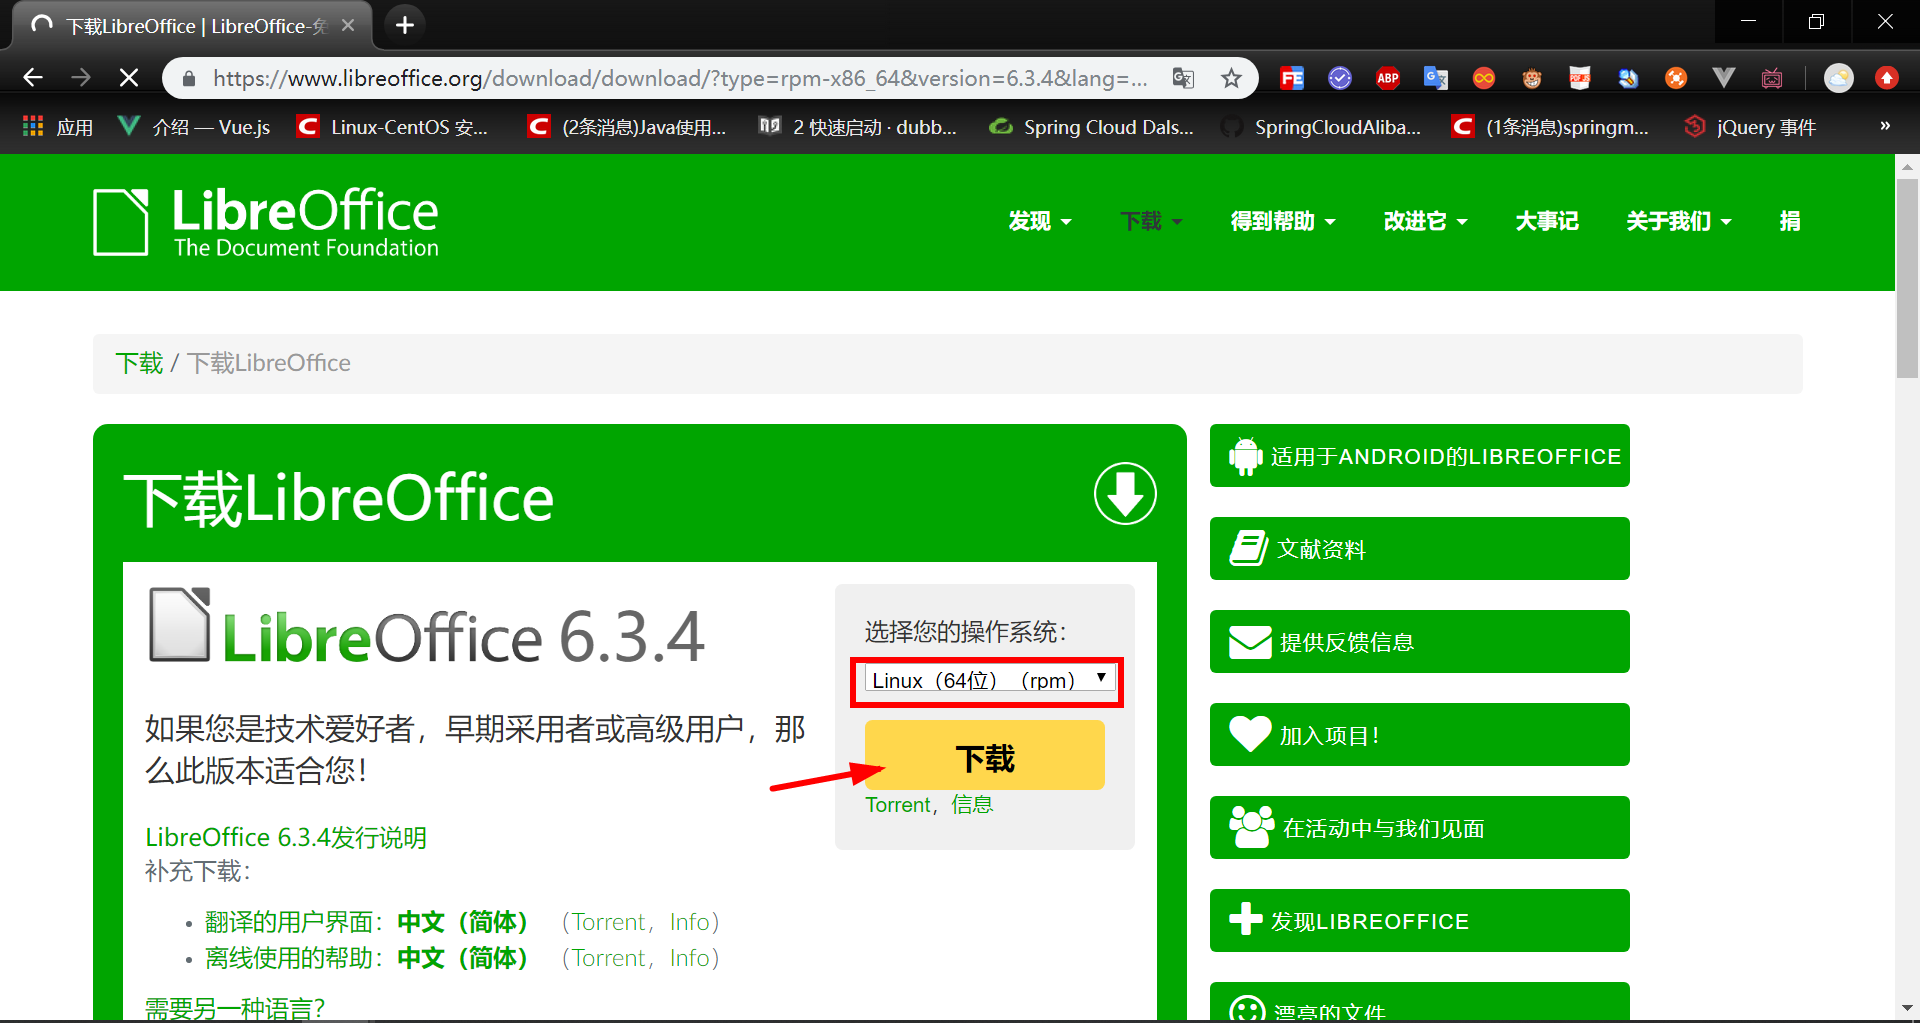Click the padlock site info icon

pyautogui.click(x=188, y=78)
